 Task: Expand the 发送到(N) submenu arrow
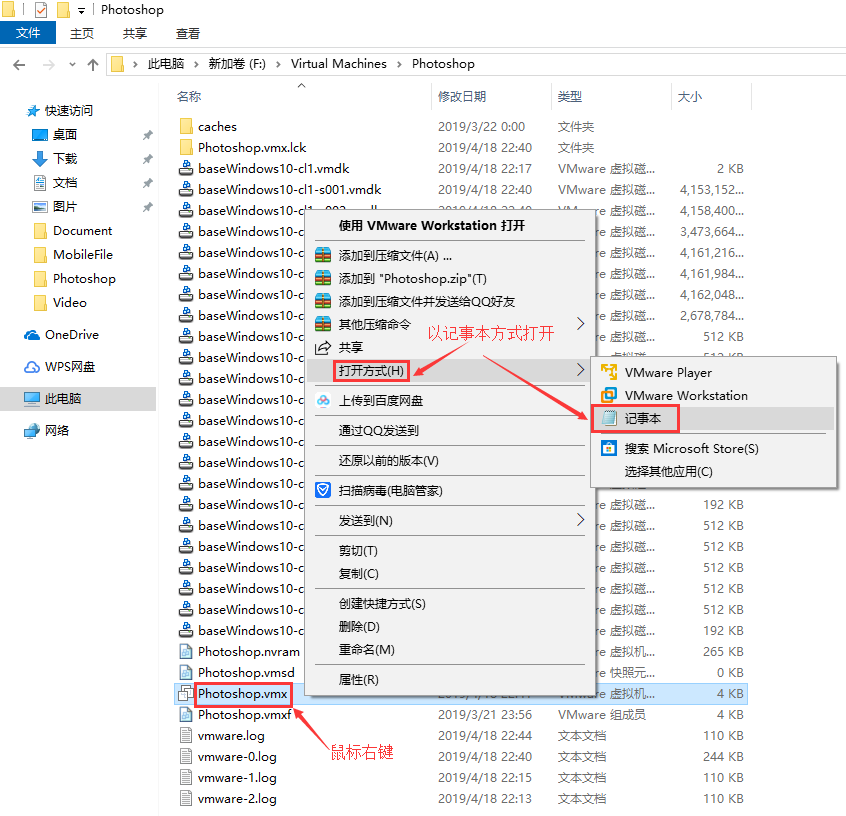coord(581,520)
